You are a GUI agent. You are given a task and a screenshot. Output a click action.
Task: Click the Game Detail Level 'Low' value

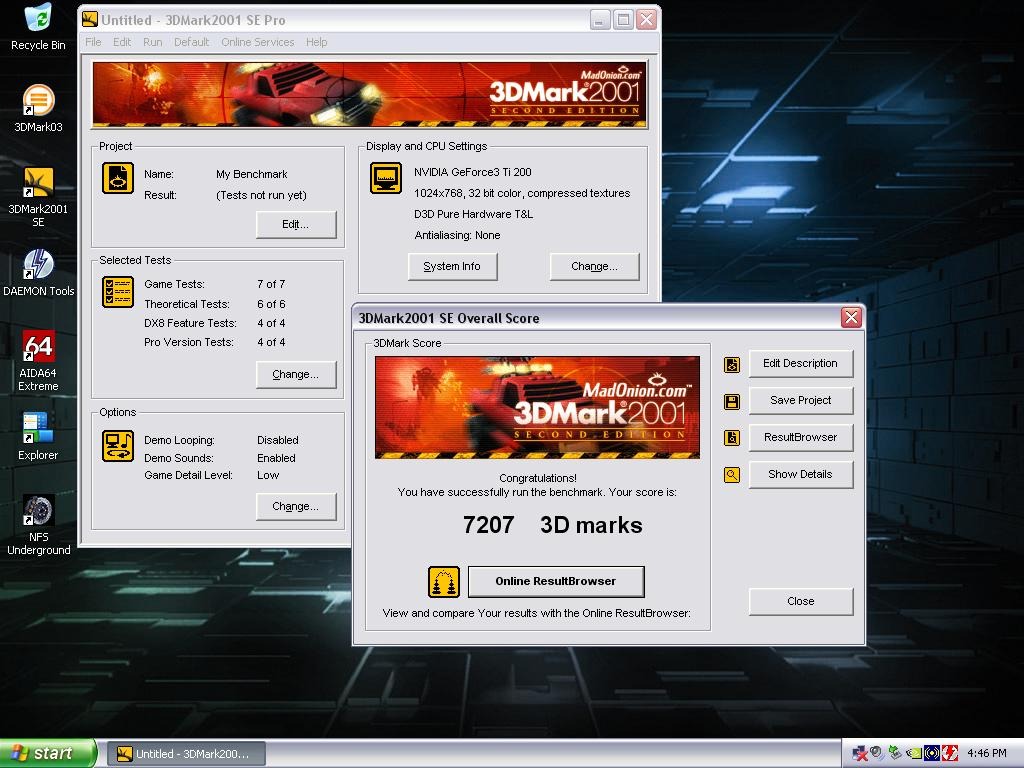[268, 475]
